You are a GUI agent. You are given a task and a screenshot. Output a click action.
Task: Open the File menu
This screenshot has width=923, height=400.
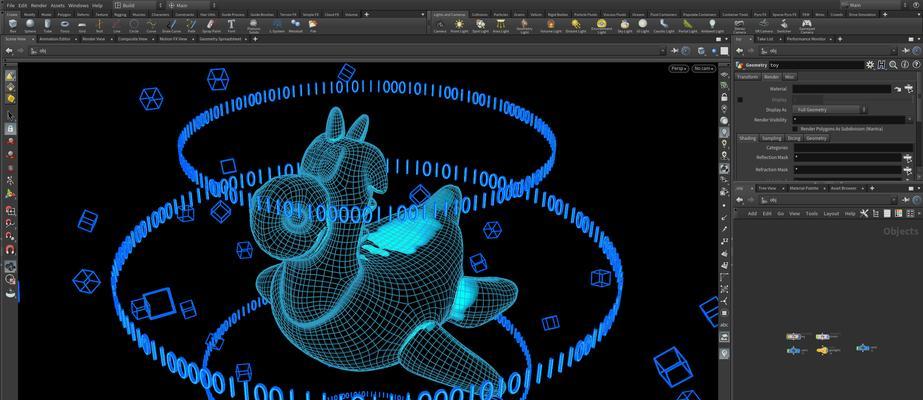[11, 5]
